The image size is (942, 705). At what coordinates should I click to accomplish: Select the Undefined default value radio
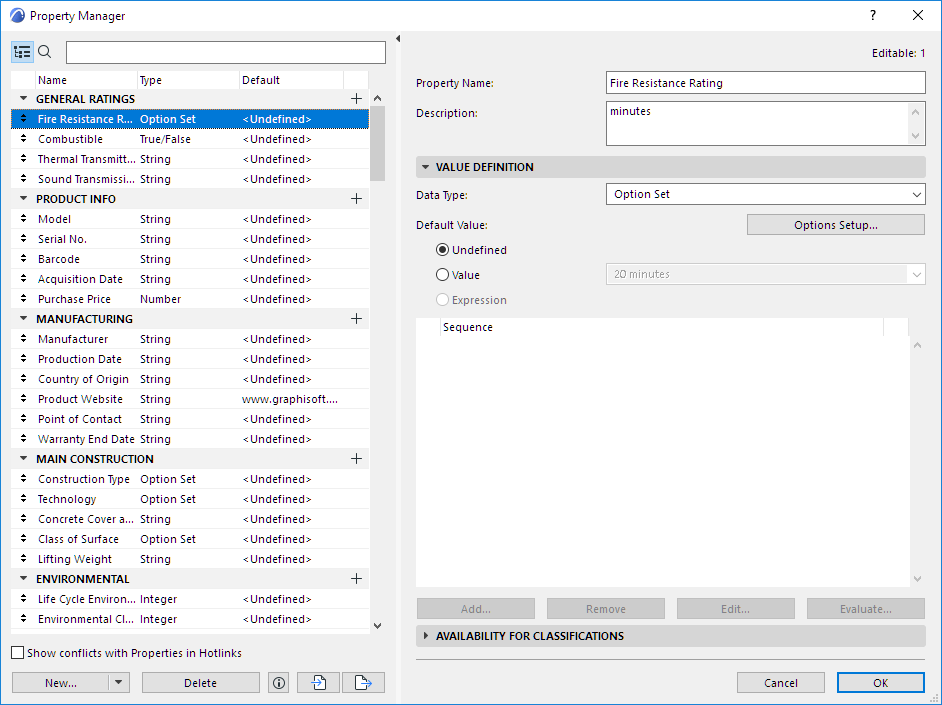tap(443, 250)
